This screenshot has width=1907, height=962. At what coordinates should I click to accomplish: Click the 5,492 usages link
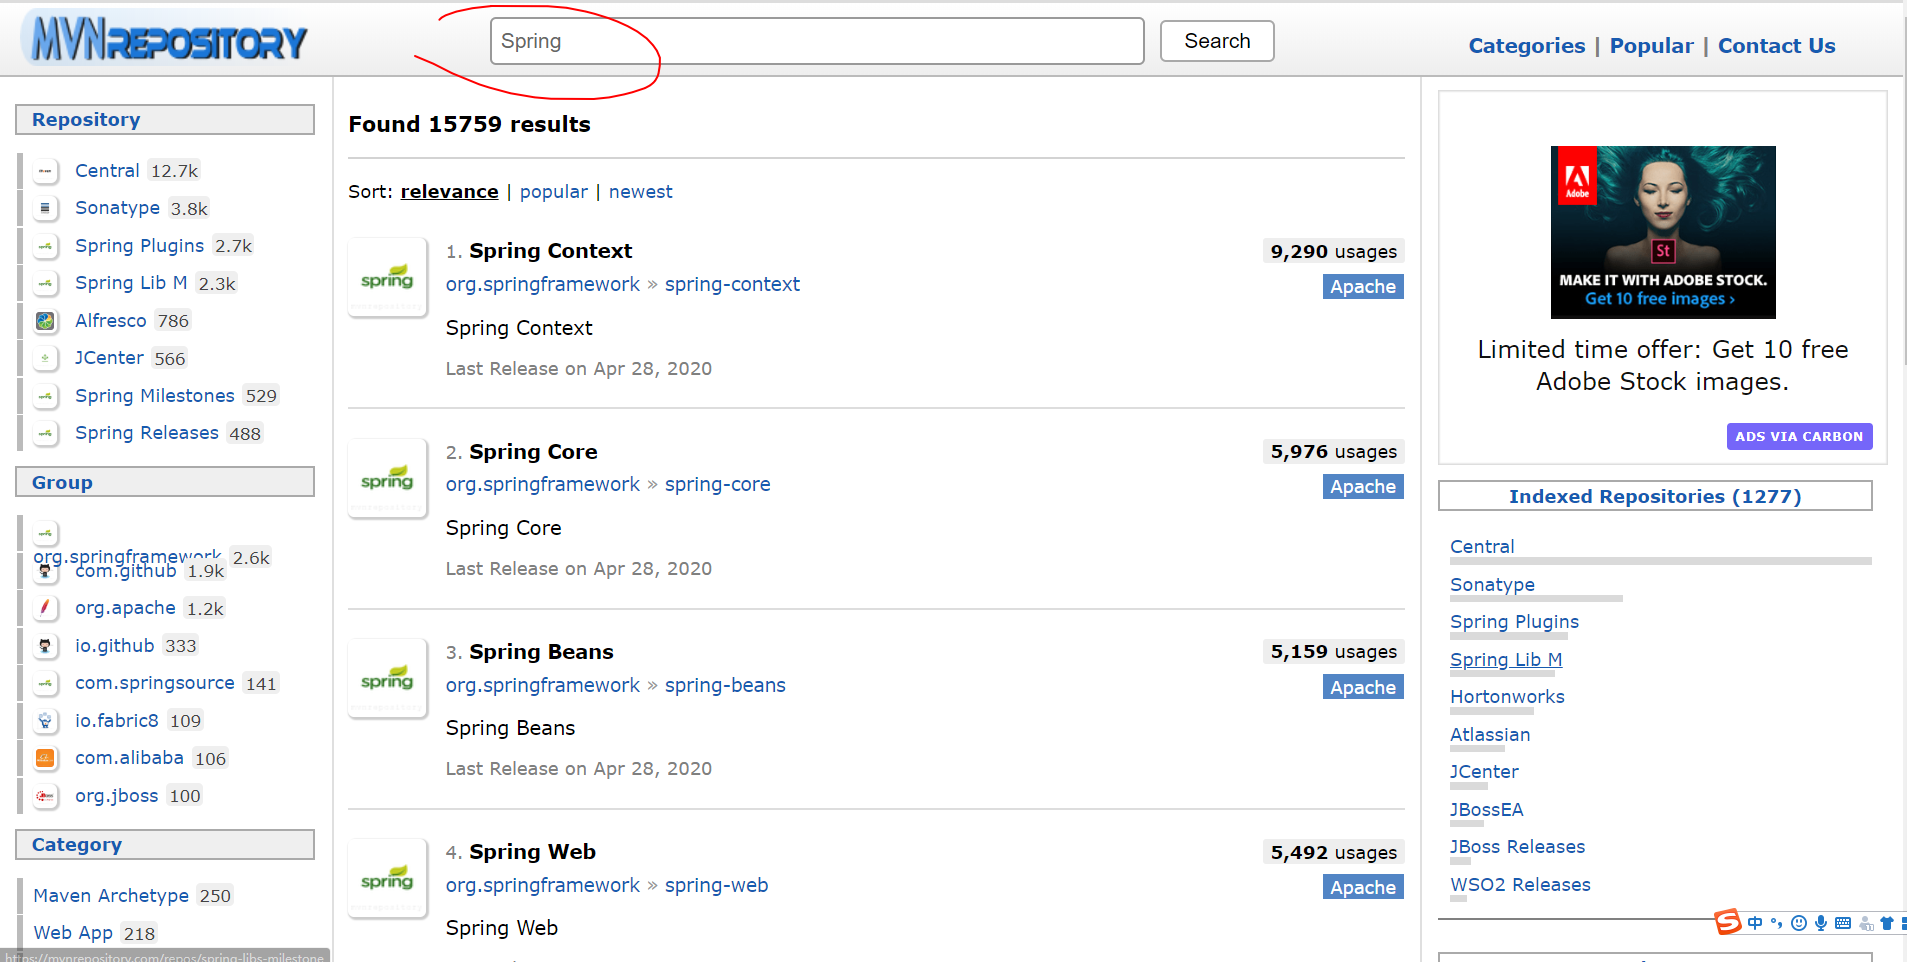[1333, 853]
